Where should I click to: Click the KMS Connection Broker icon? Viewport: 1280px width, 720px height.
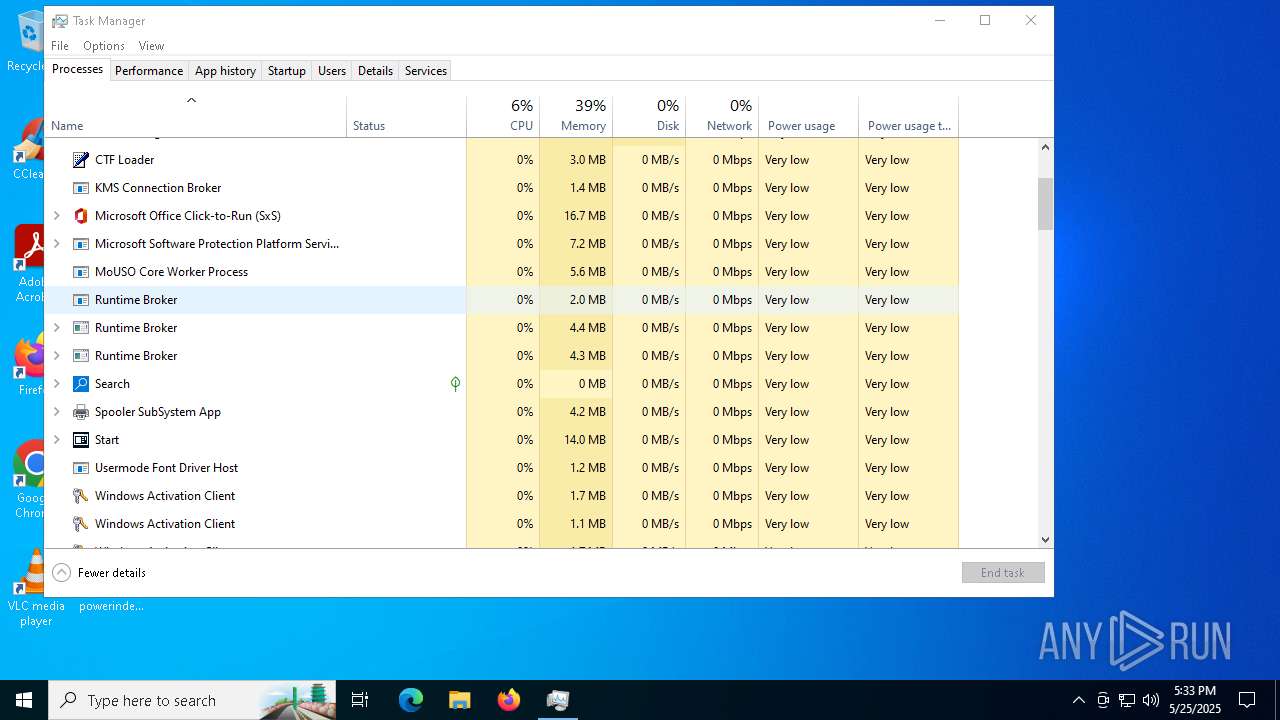(x=81, y=188)
